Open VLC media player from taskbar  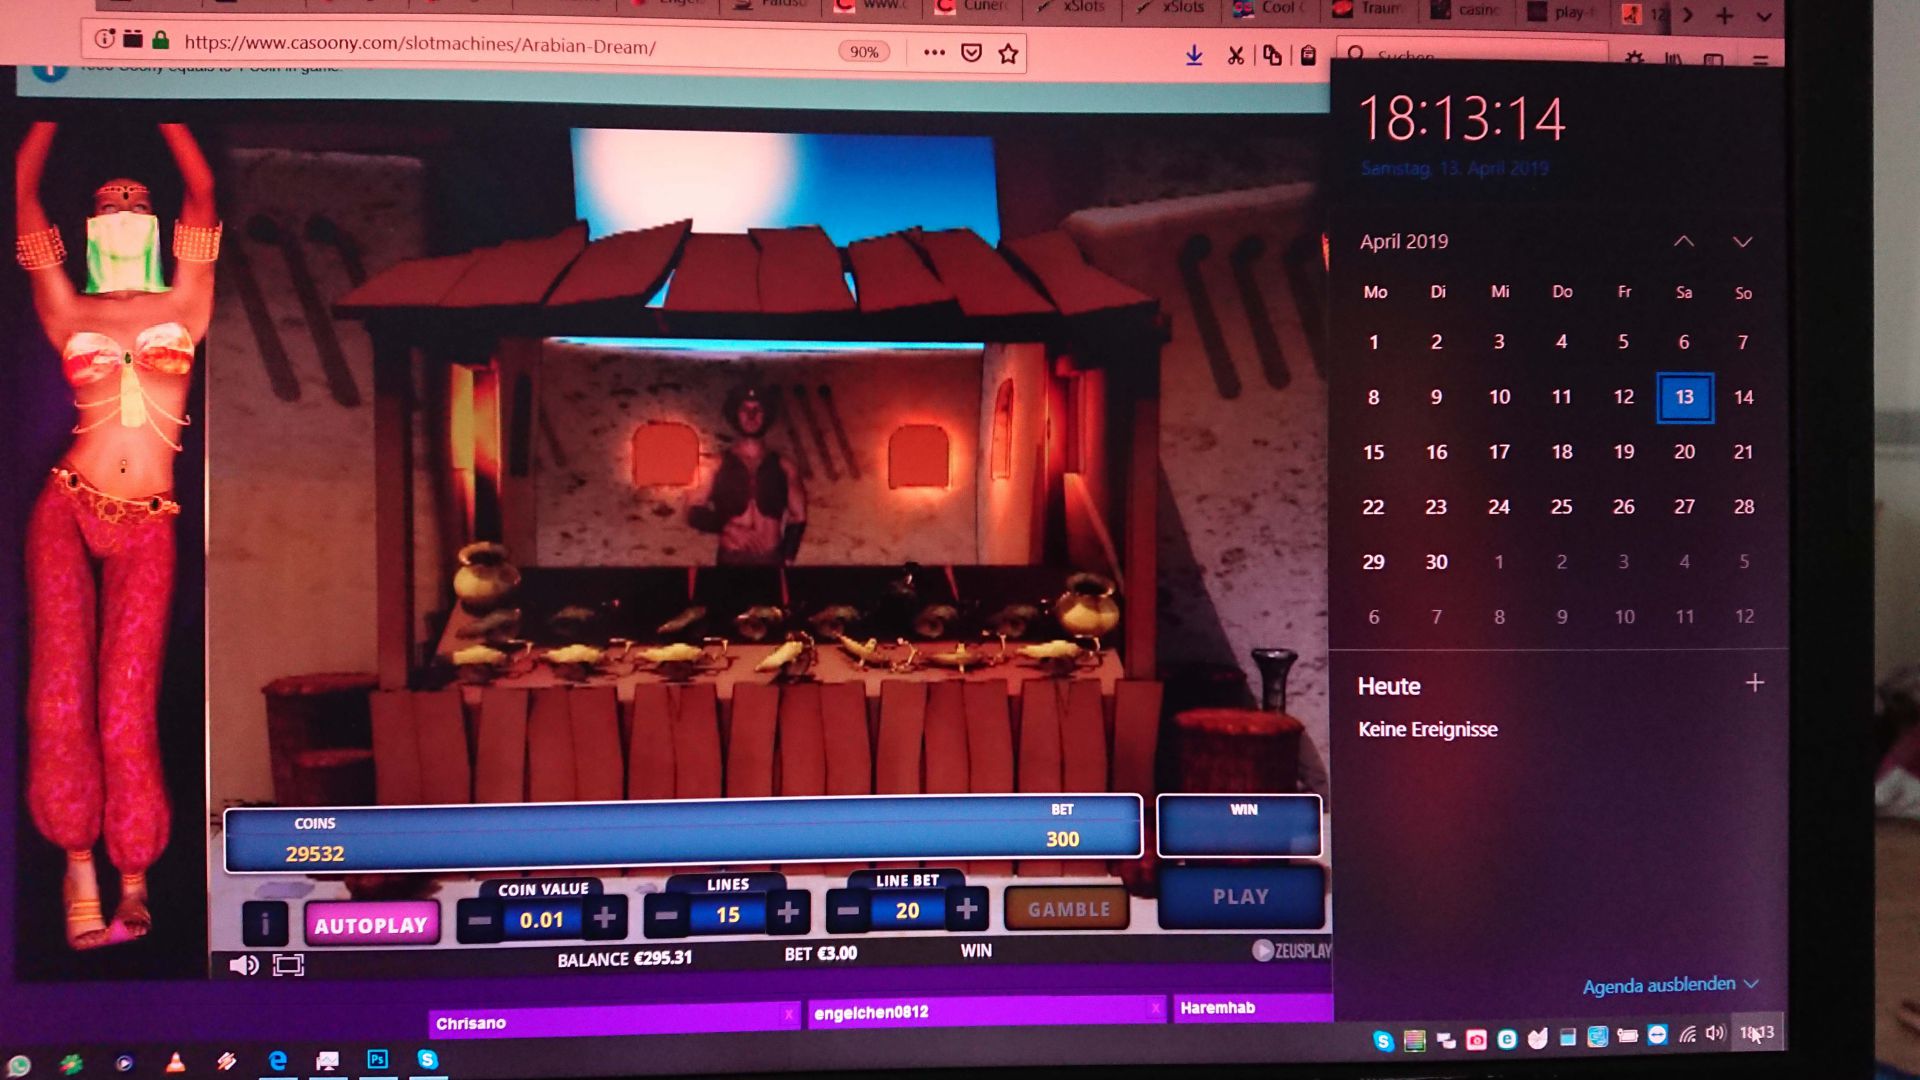175,1062
